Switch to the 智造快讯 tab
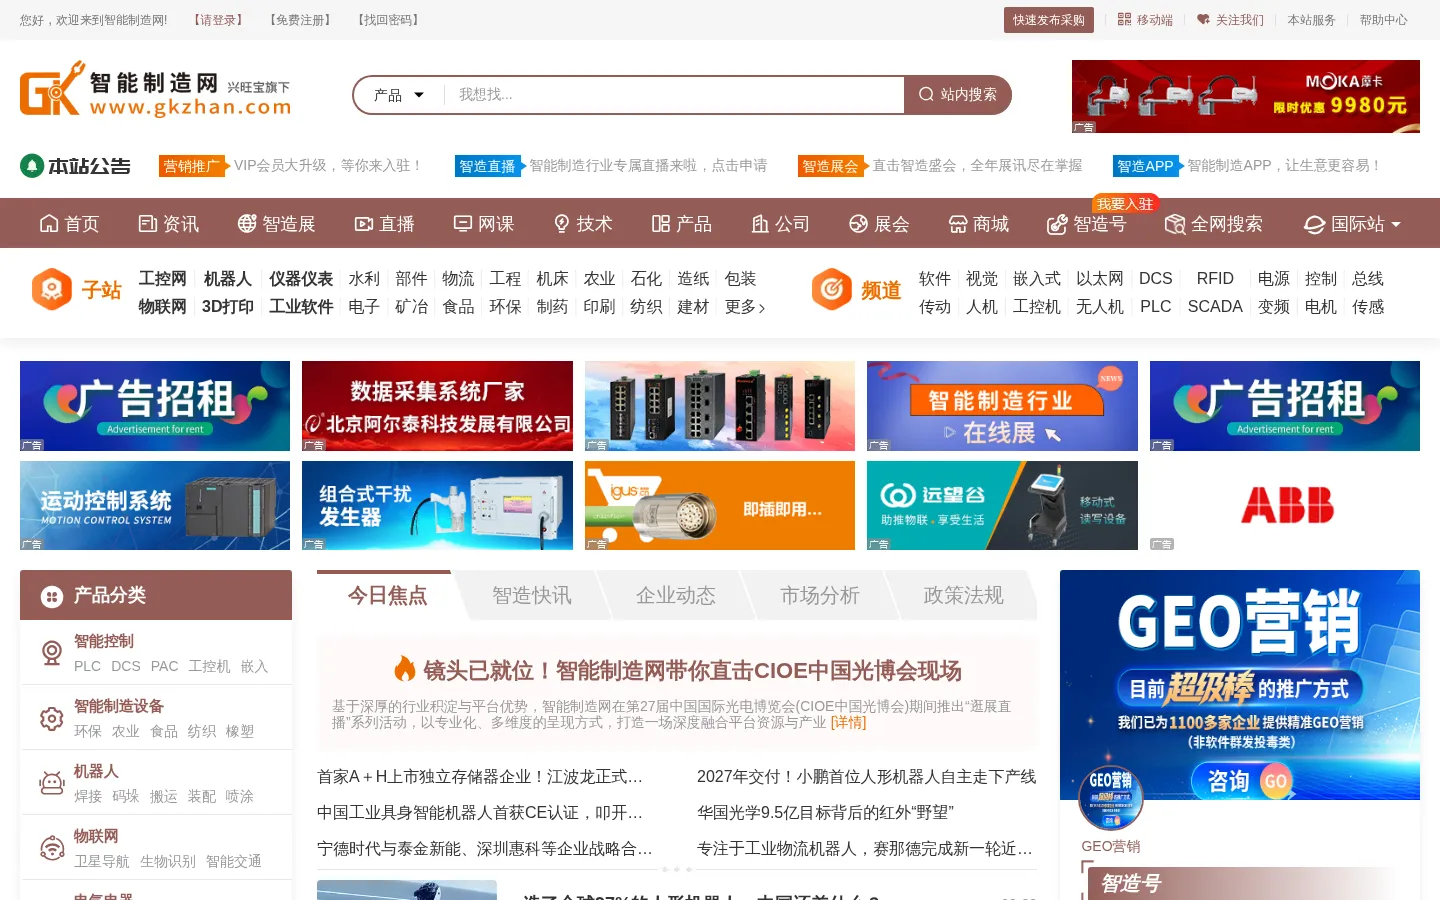Image resolution: width=1440 pixels, height=900 pixels. (532, 595)
